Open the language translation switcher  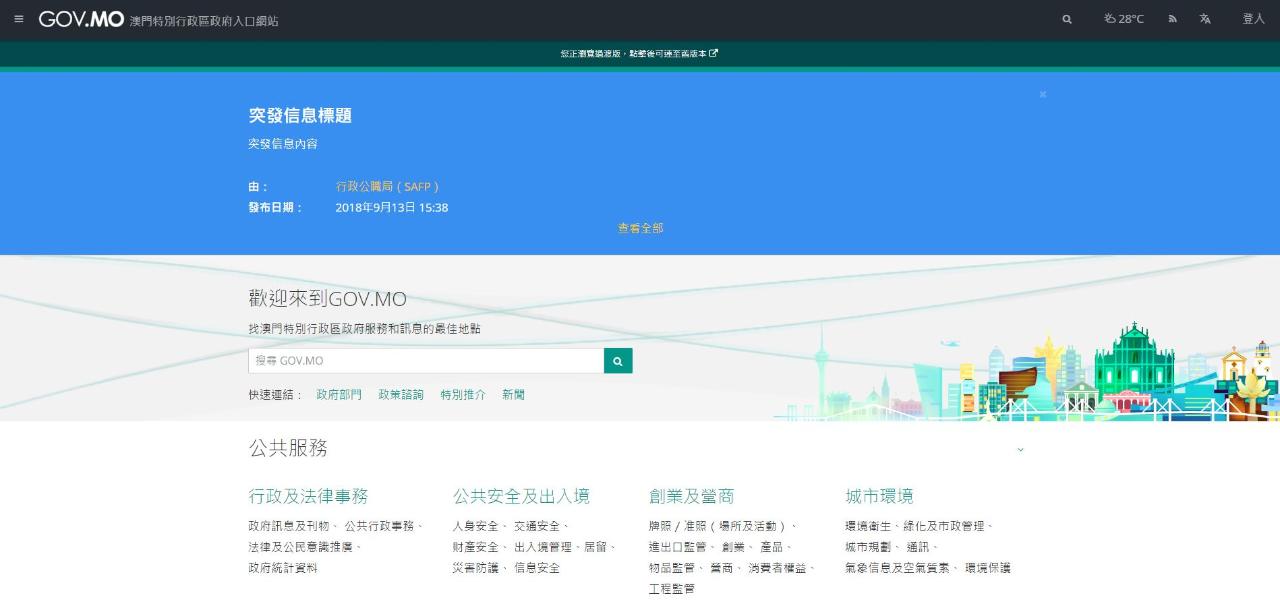point(1205,19)
